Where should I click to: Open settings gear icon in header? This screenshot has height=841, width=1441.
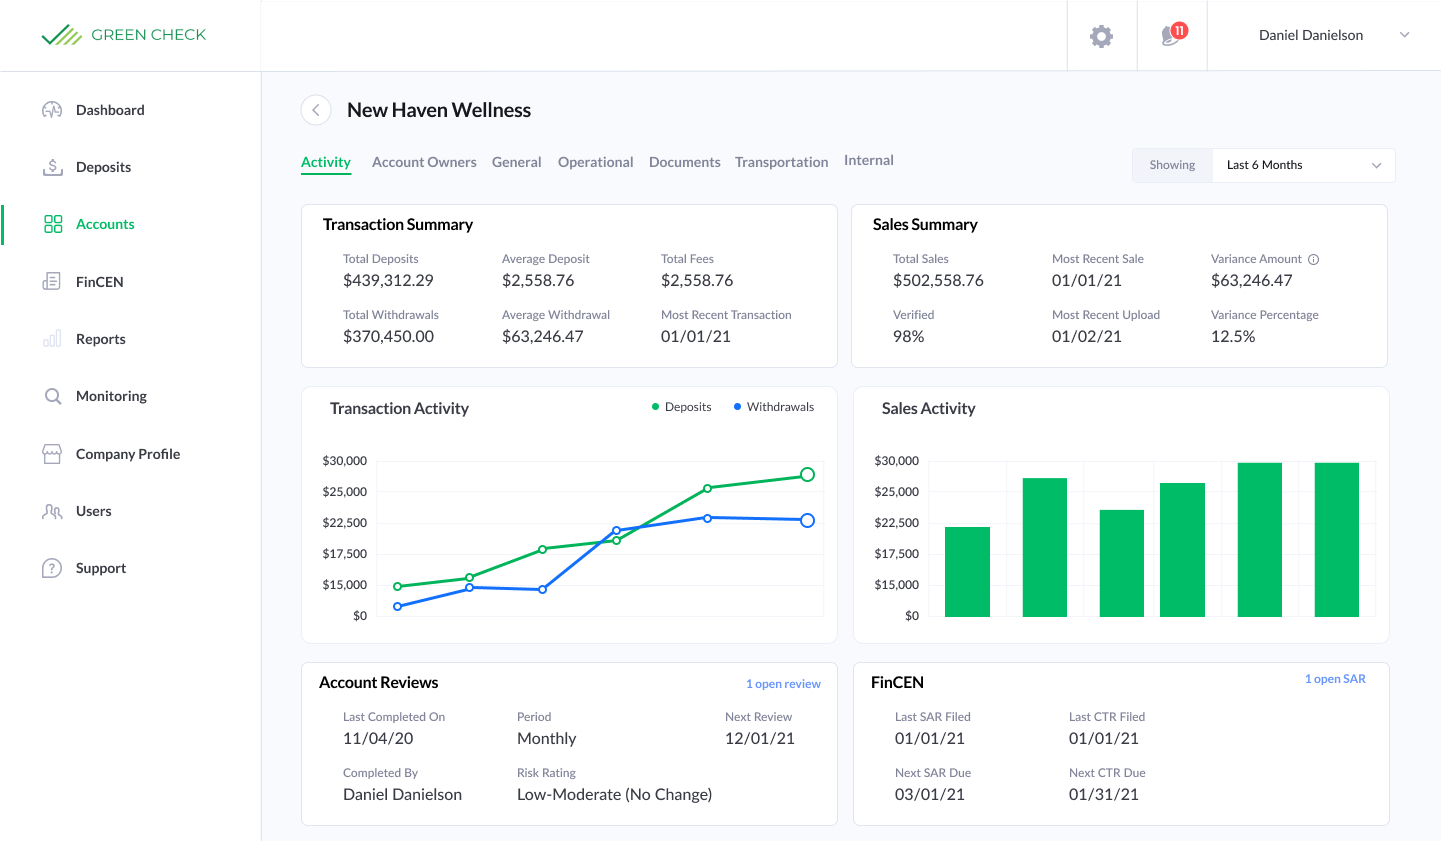tap(1101, 36)
